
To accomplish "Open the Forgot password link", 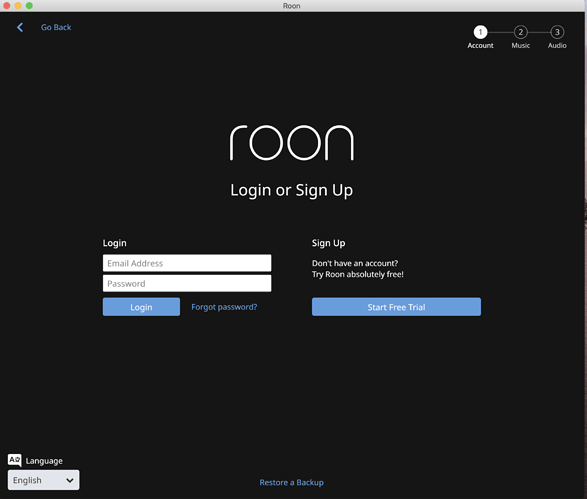I will pos(224,307).
